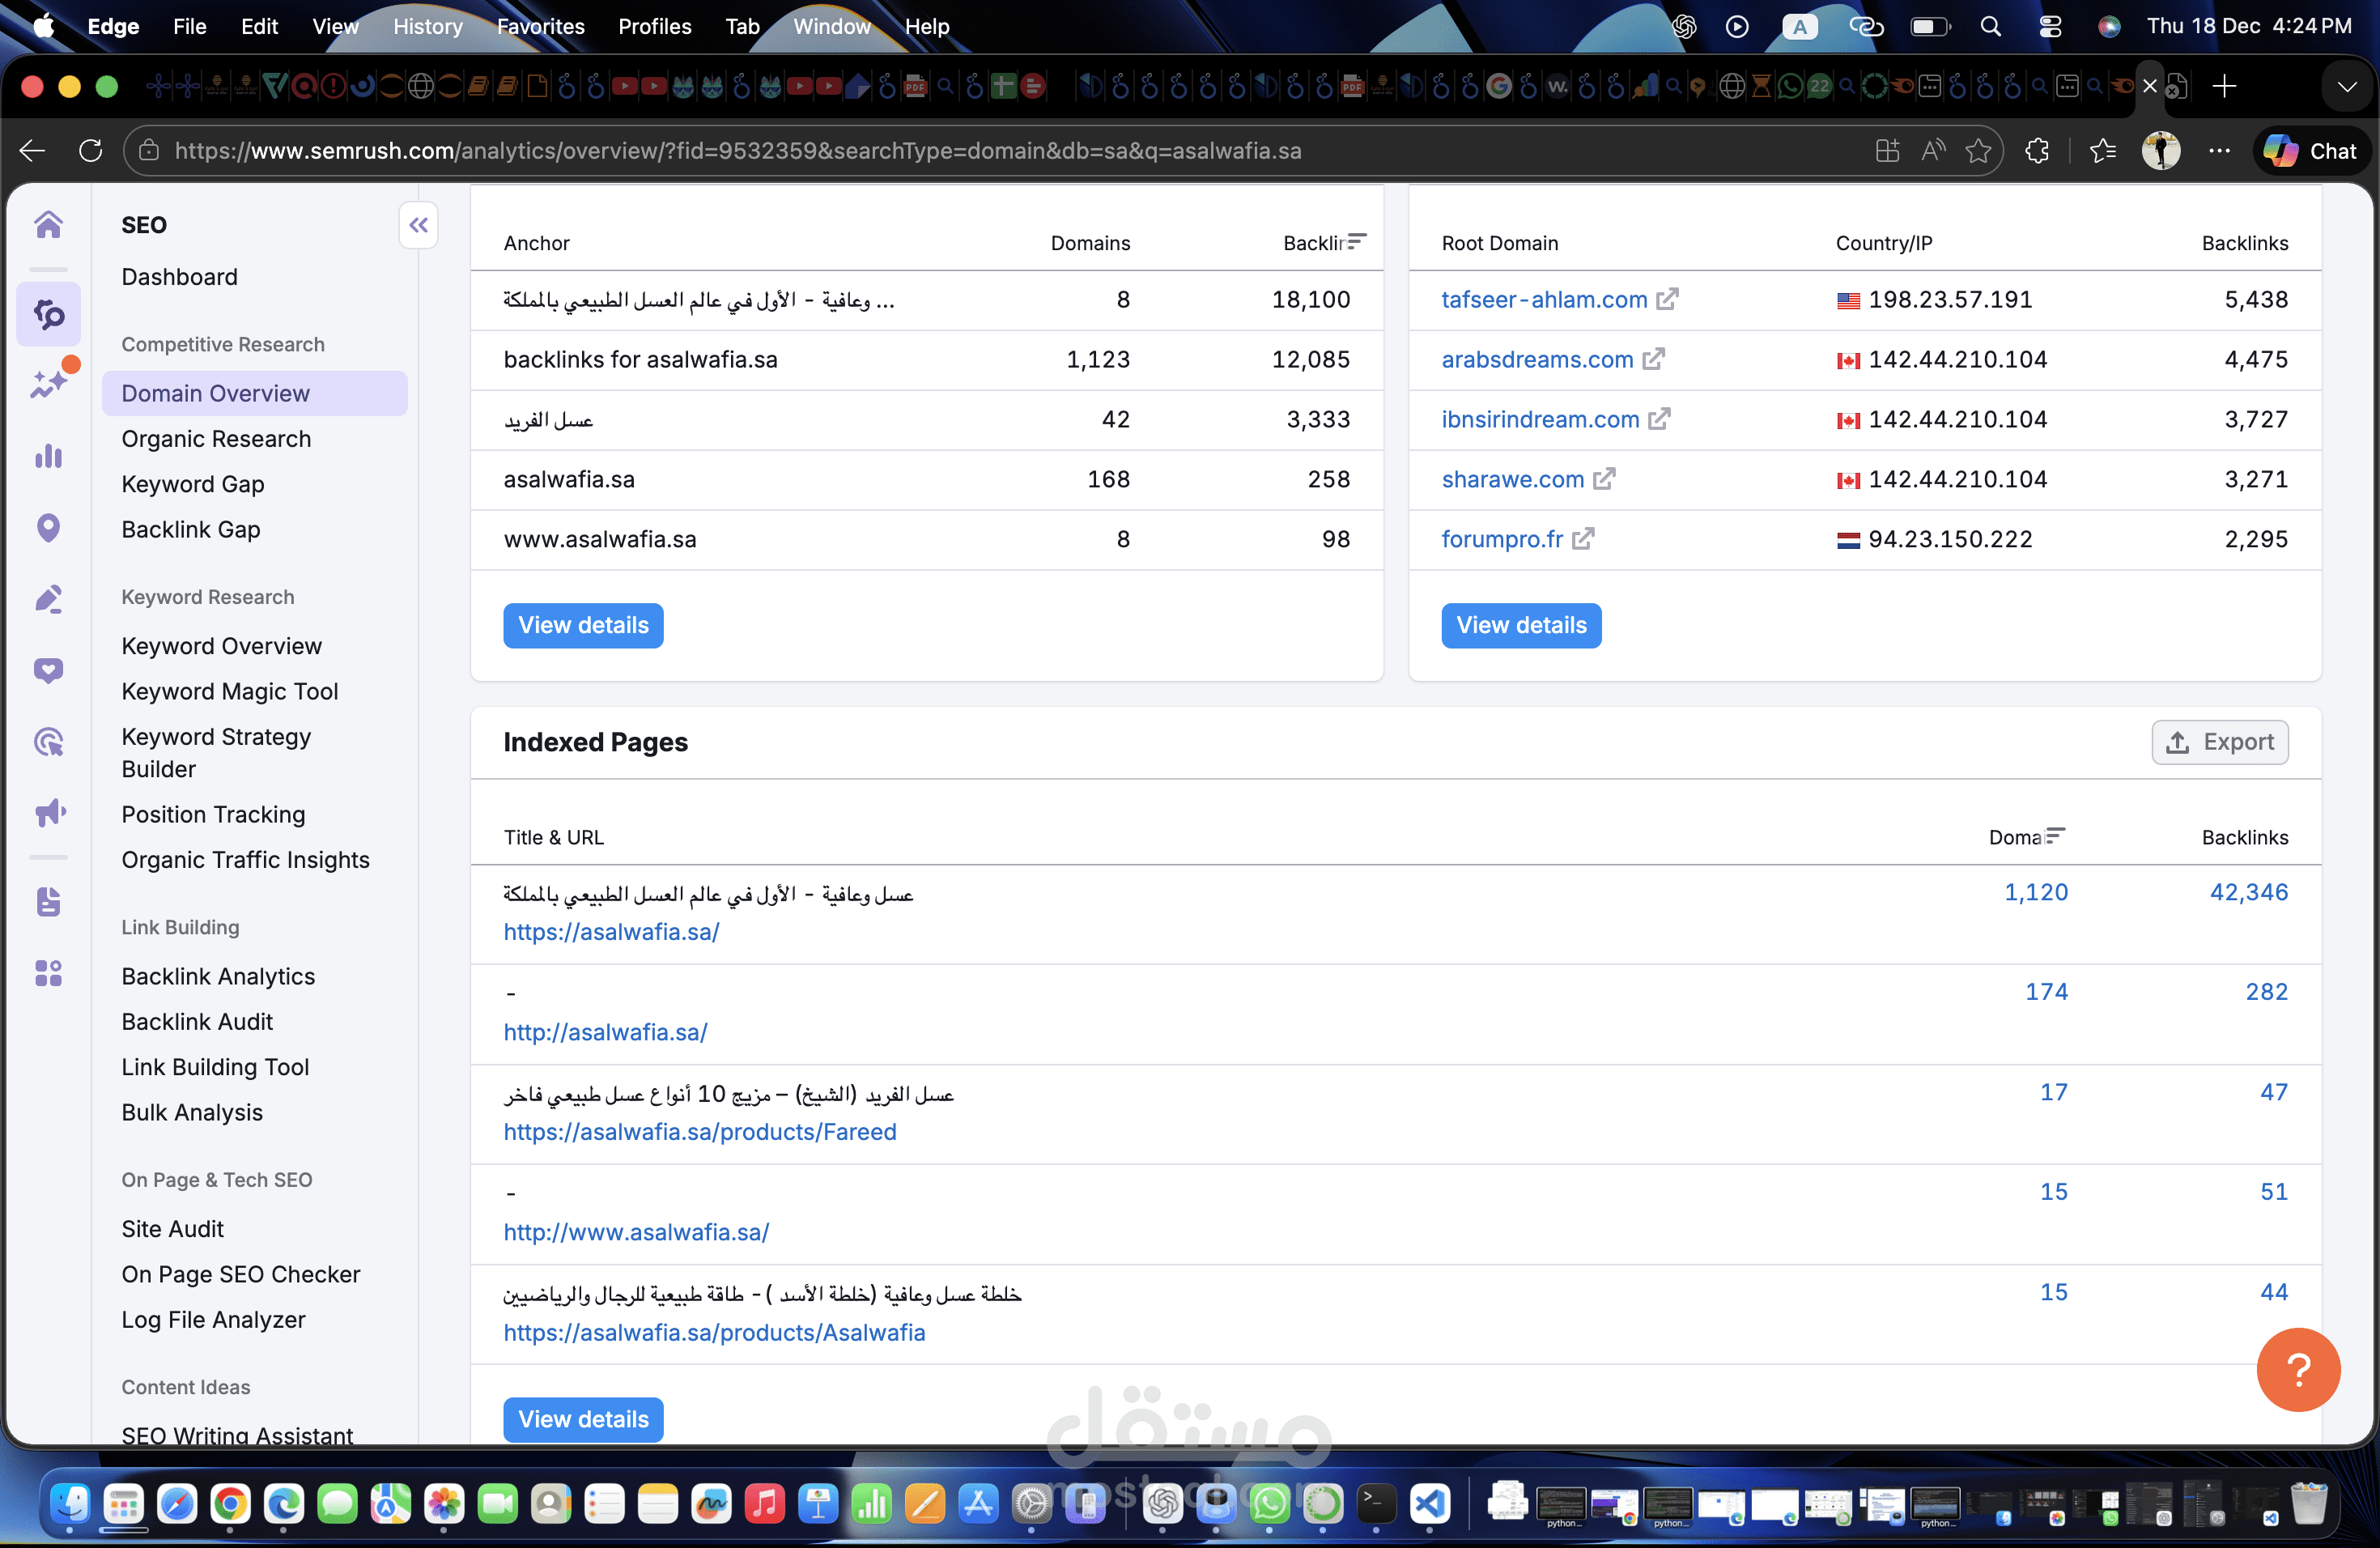This screenshot has width=2380, height=1548.
Task: Click Export button for Indexed Pages
Action: point(2219,742)
